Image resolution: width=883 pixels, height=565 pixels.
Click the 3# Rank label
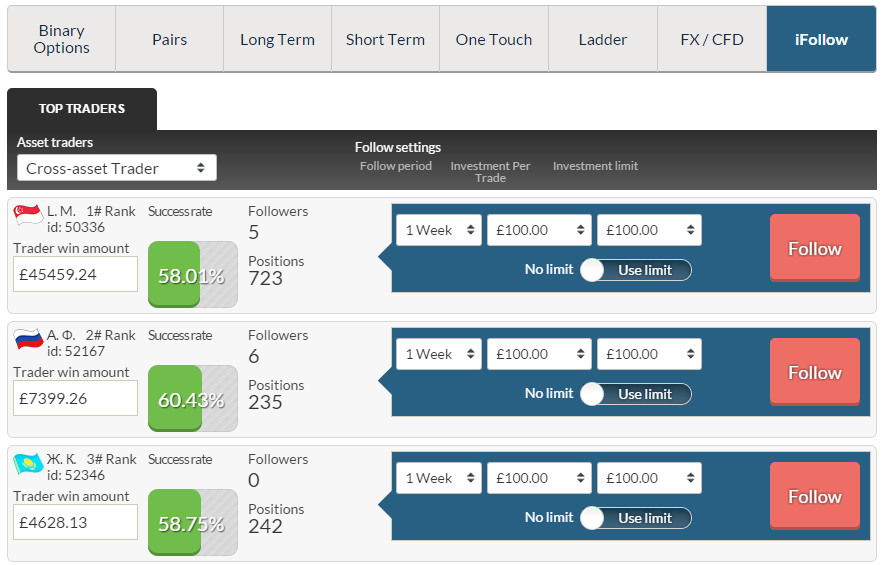pos(112,459)
